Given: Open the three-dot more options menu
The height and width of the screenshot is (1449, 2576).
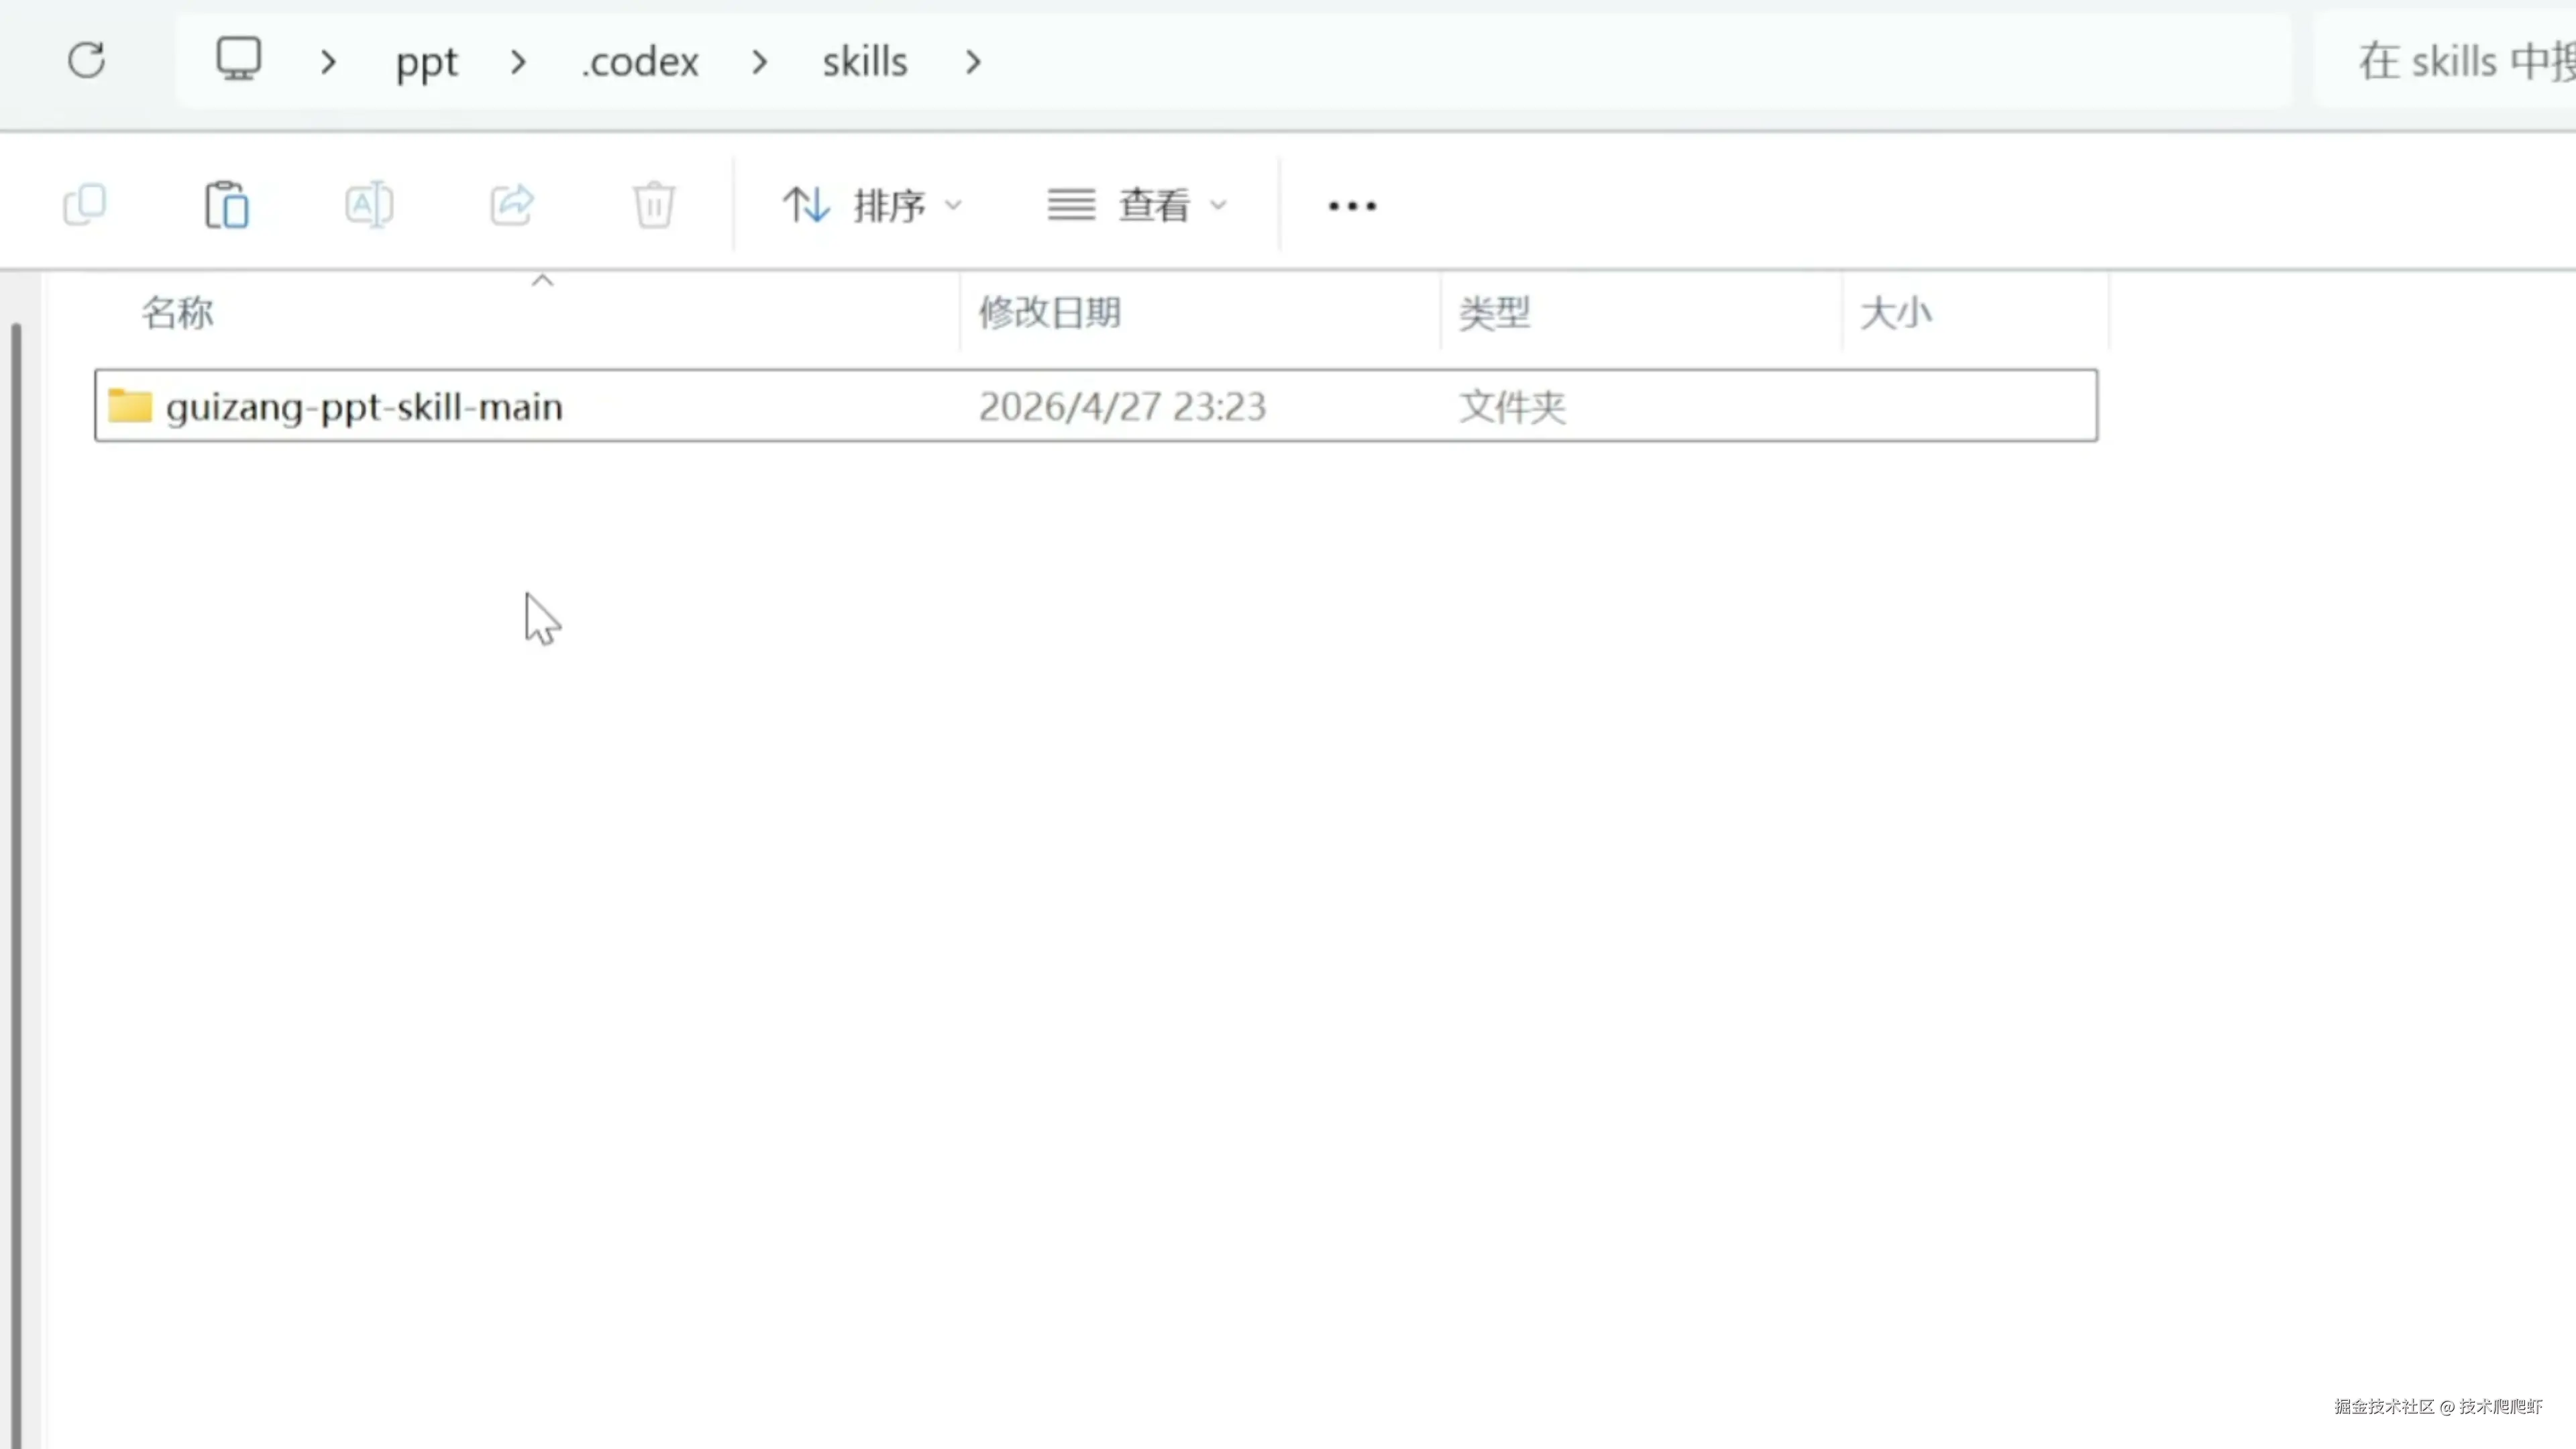Looking at the screenshot, I should (x=1352, y=206).
